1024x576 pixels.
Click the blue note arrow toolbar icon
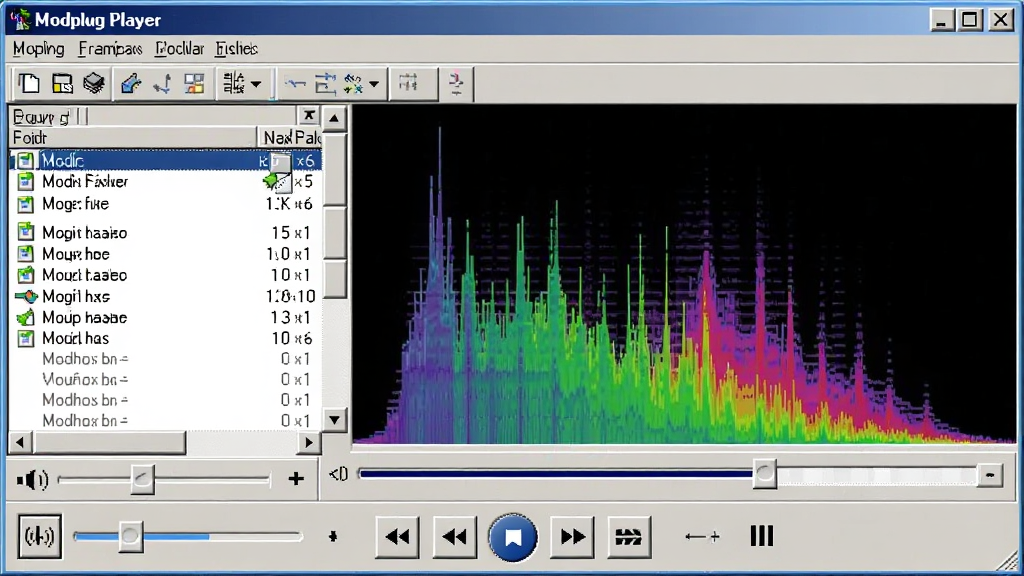[162, 84]
